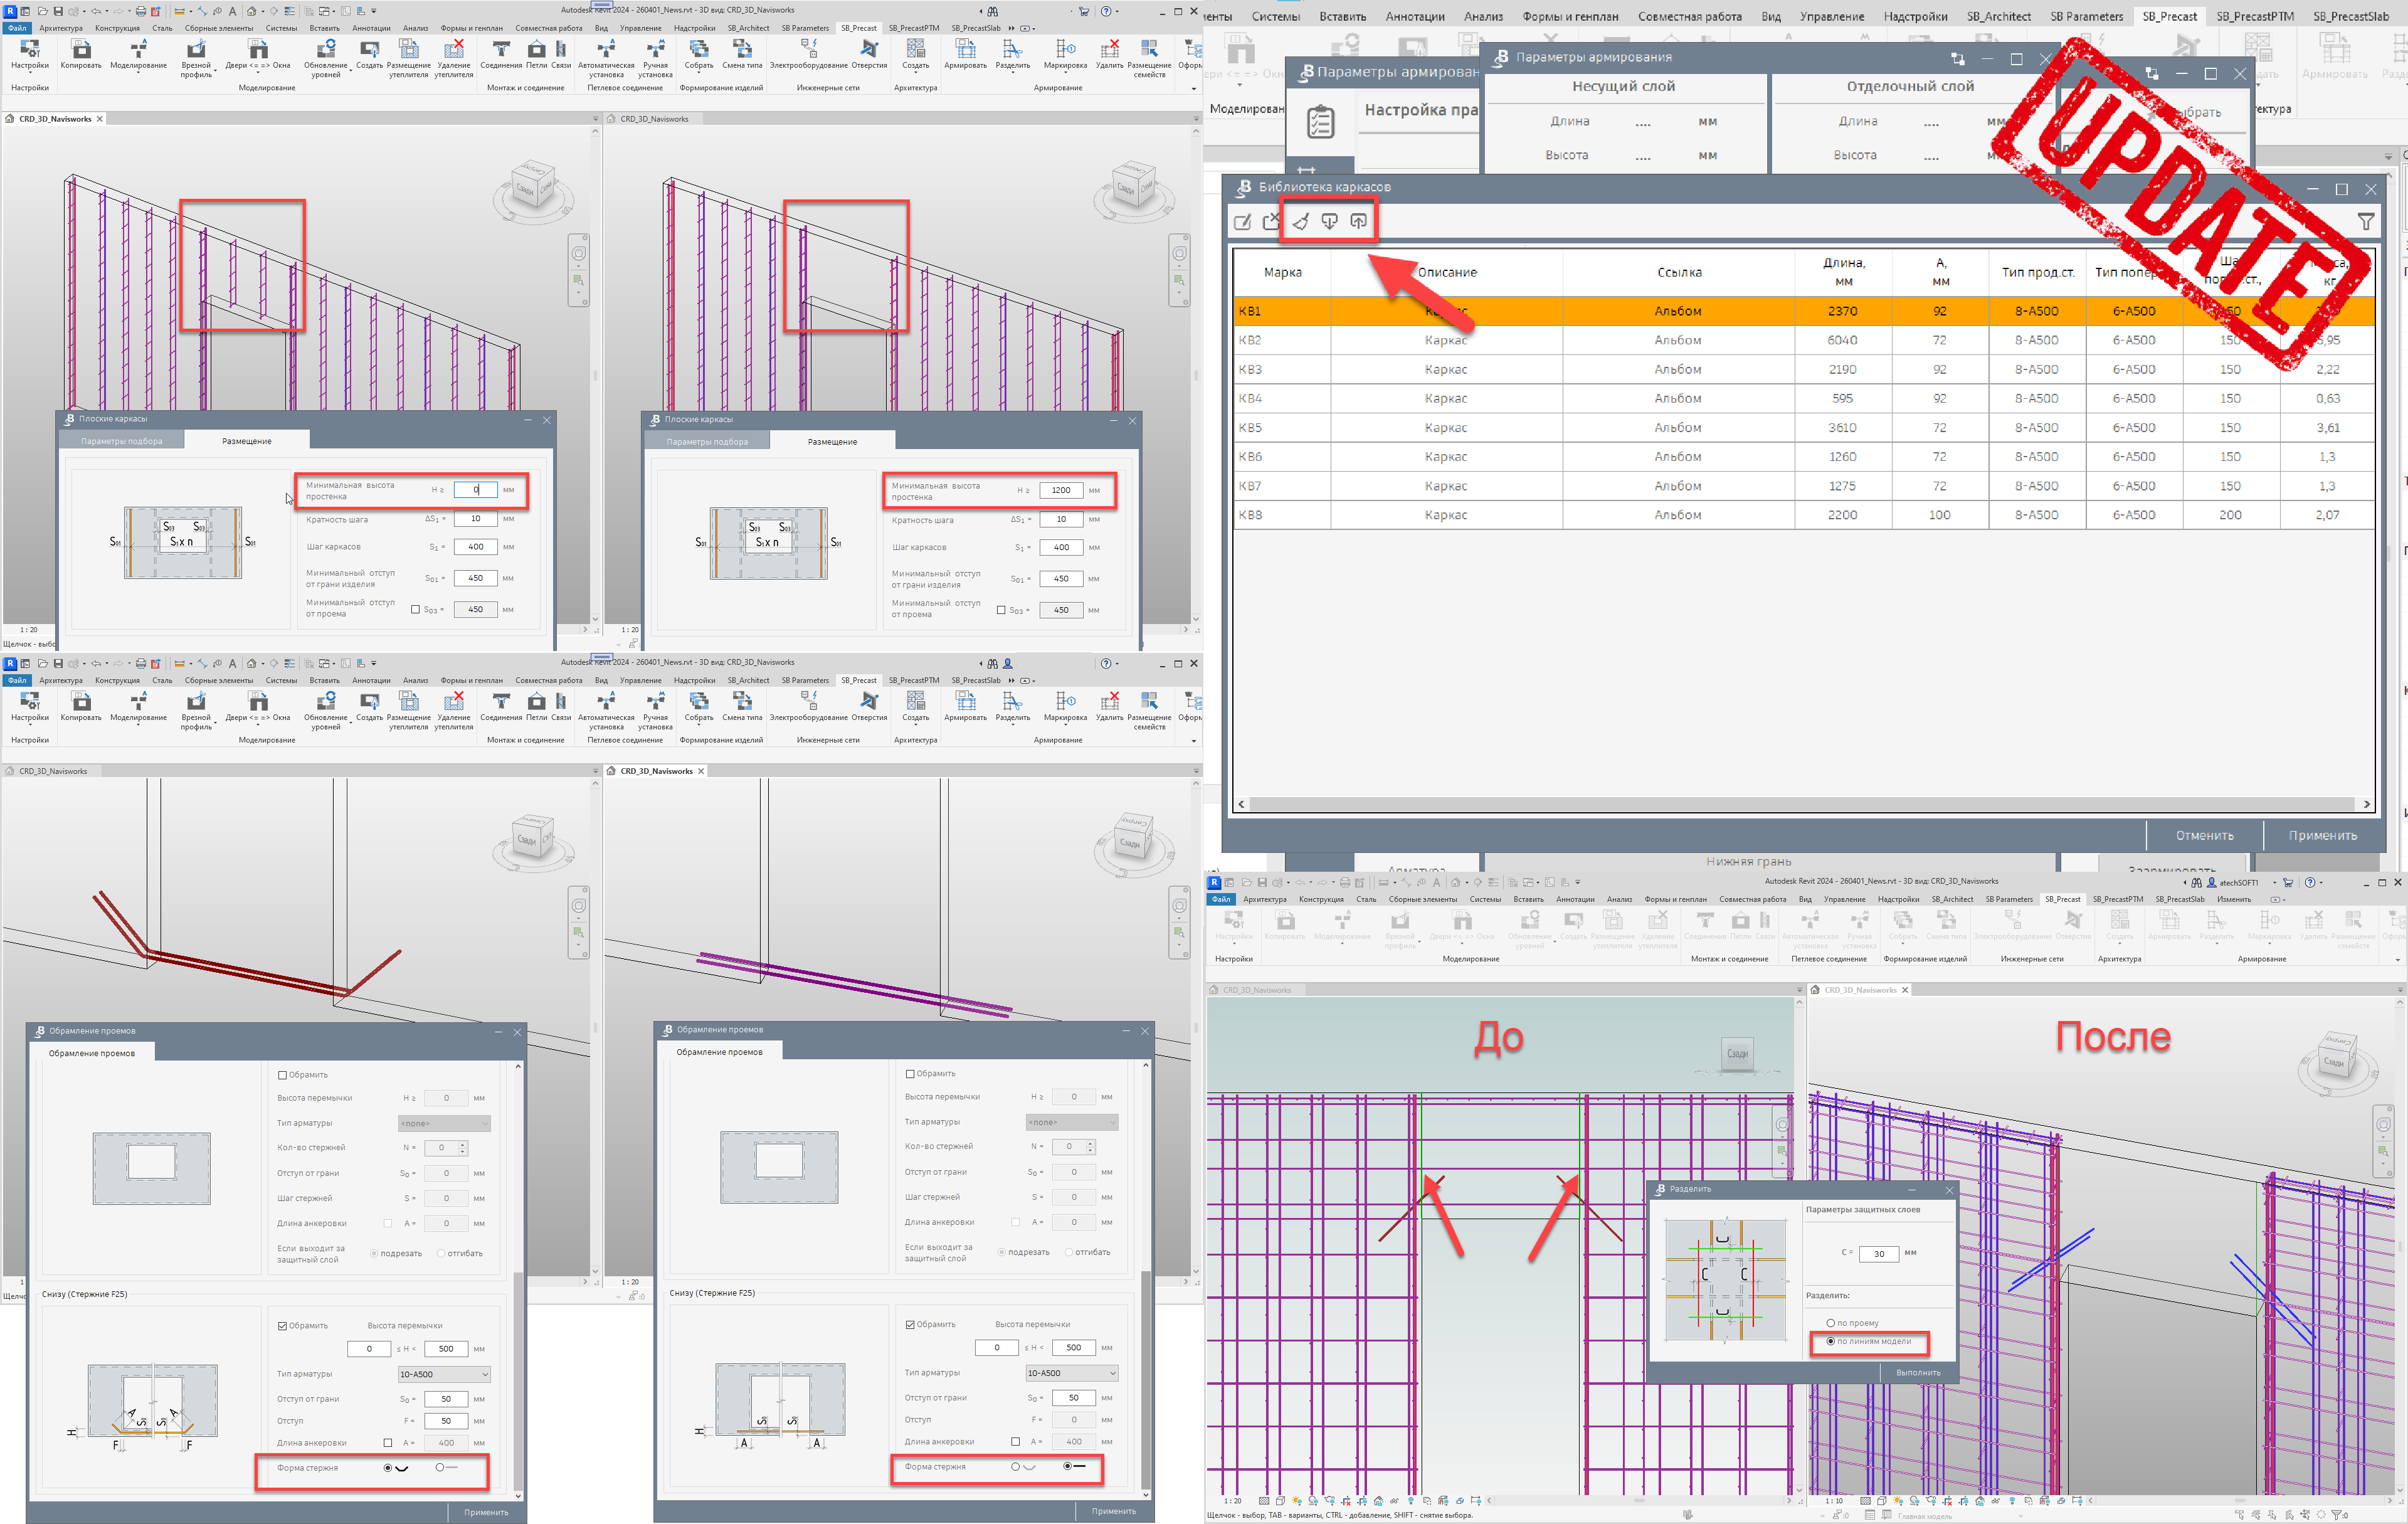This screenshot has width=2408, height=1524.
Task: Click Шаг каркасов field in right Плоские каркасы dialog
Action: point(1061,548)
